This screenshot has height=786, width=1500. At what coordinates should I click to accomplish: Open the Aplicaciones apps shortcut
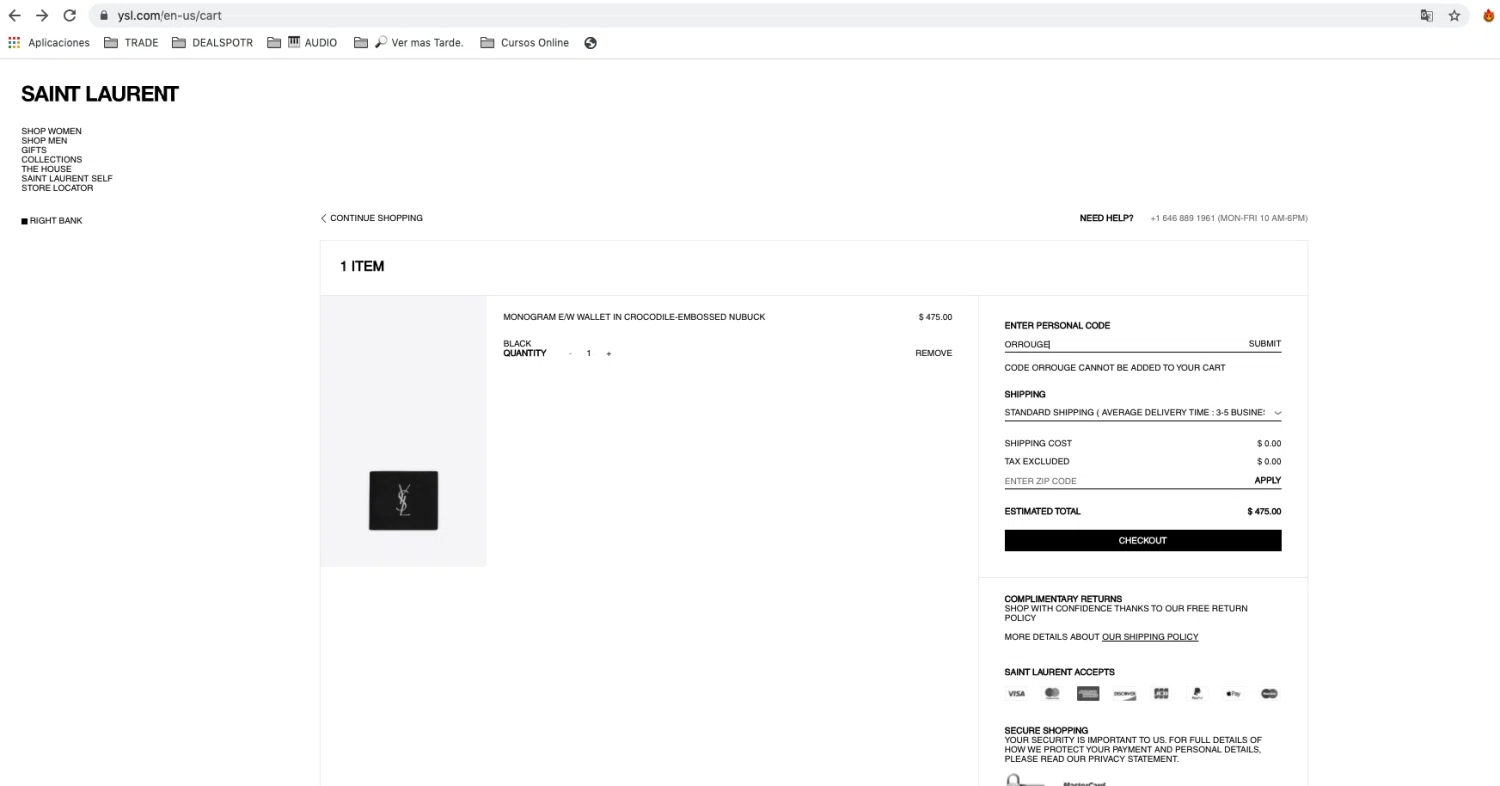pyautogui.click(x=48, y=43)
